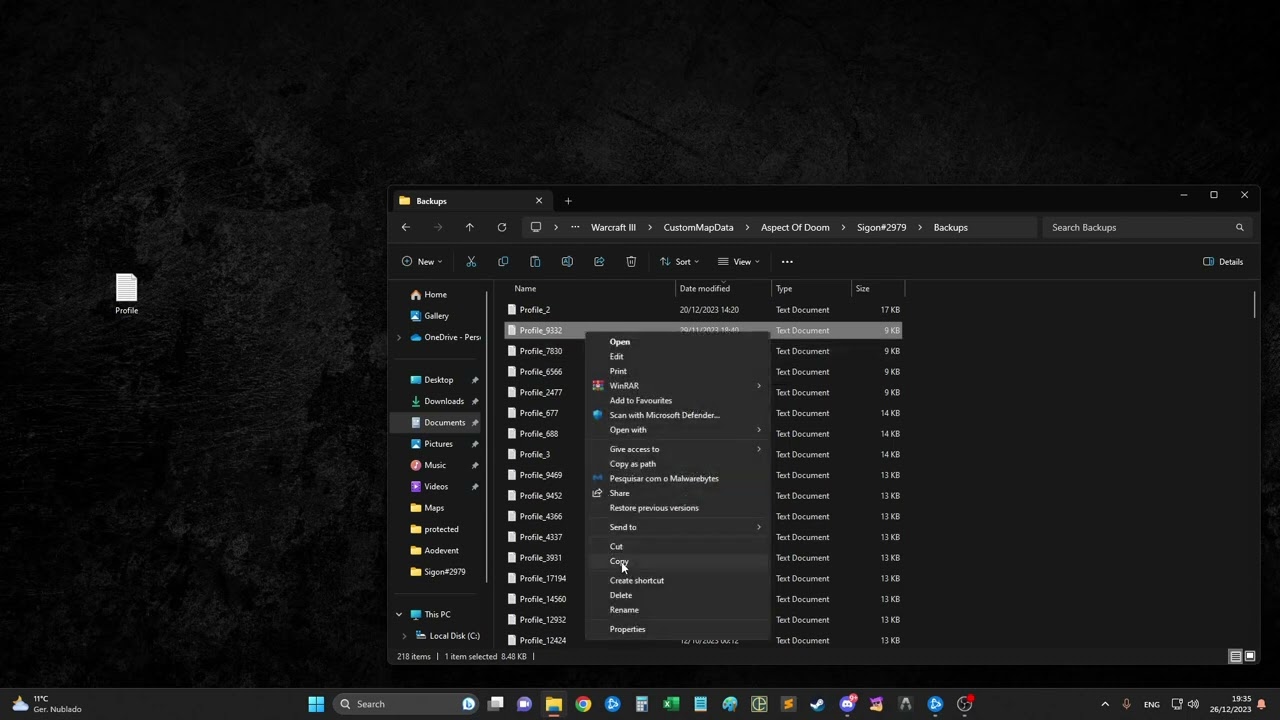Open Excel from the taskbar
The height and width of the screenshot is (720, 1280).
[x=671, y=704]
